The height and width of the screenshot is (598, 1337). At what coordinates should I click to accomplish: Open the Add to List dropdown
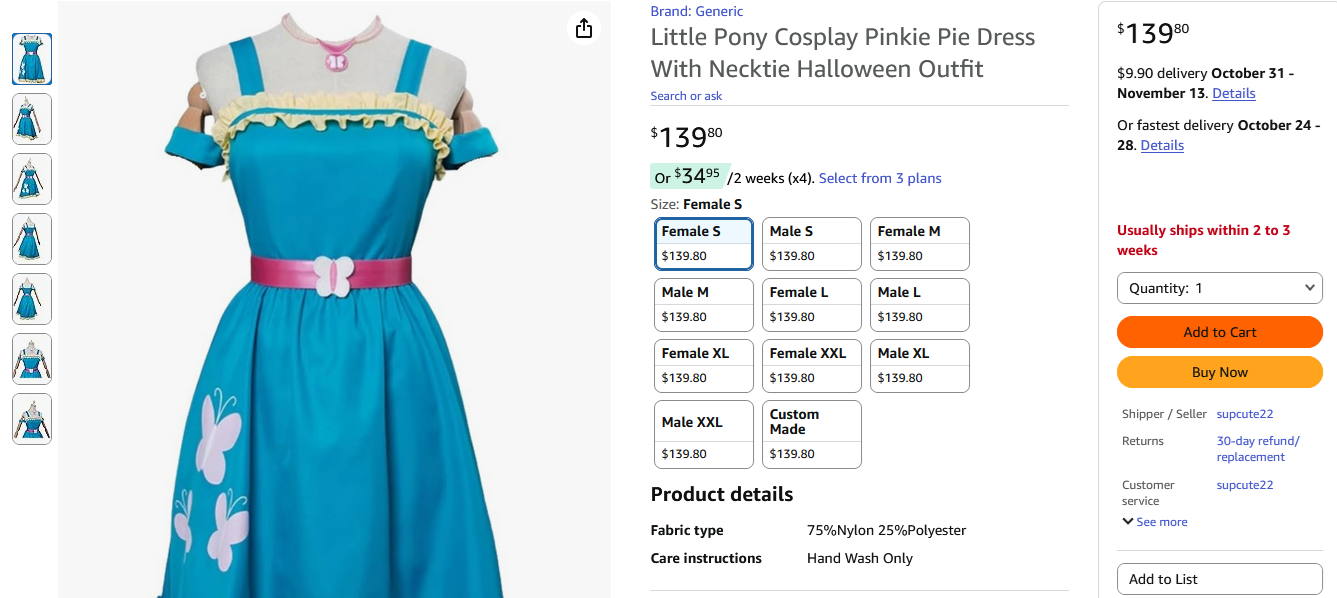pos(1219,579)
